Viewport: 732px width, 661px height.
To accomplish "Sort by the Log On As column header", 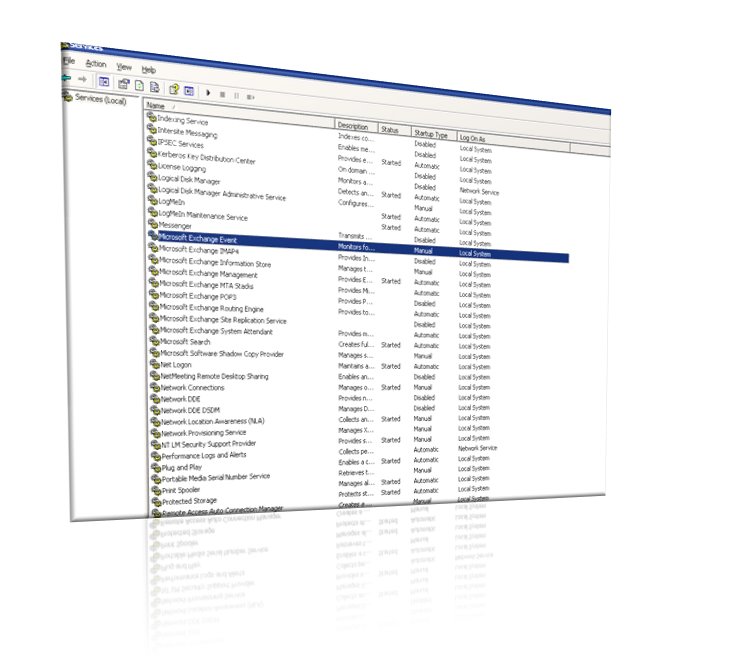I will (472, 138).
